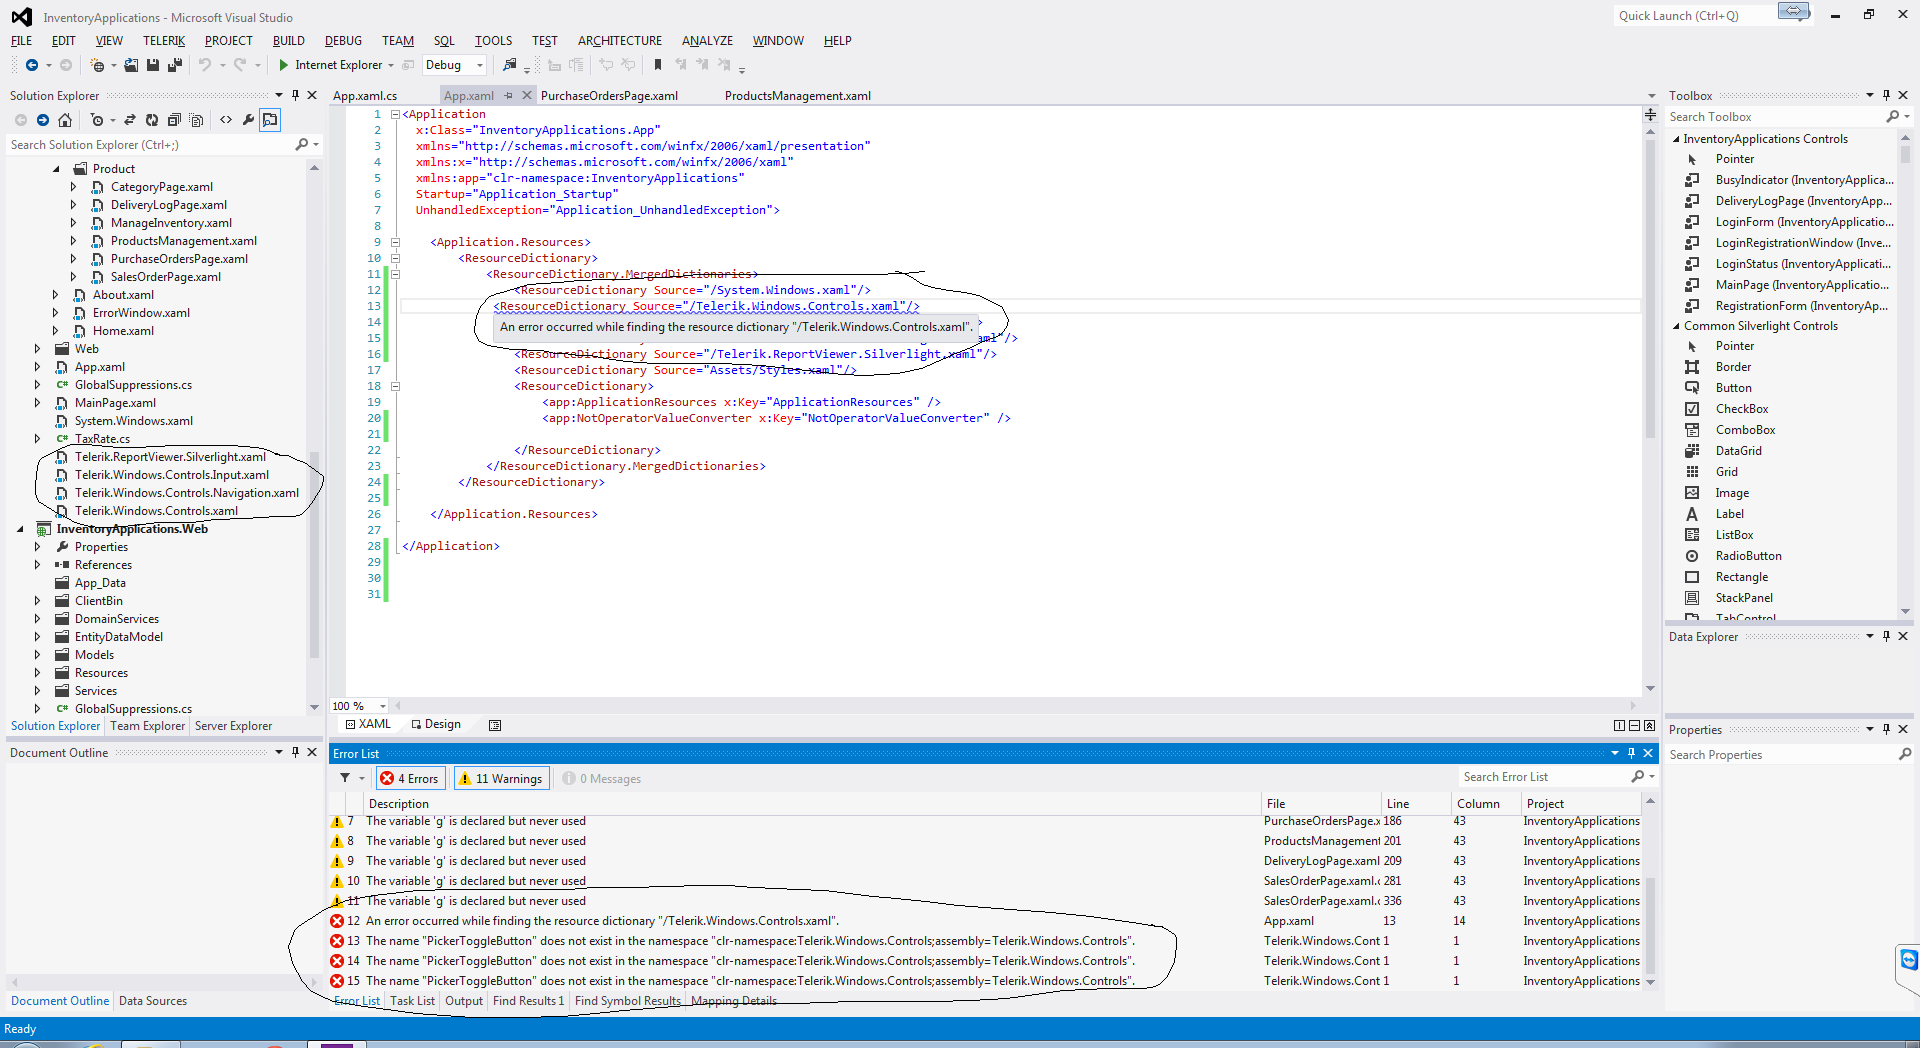Click the View Code icon in Solution Explorer

pos(226,120)
